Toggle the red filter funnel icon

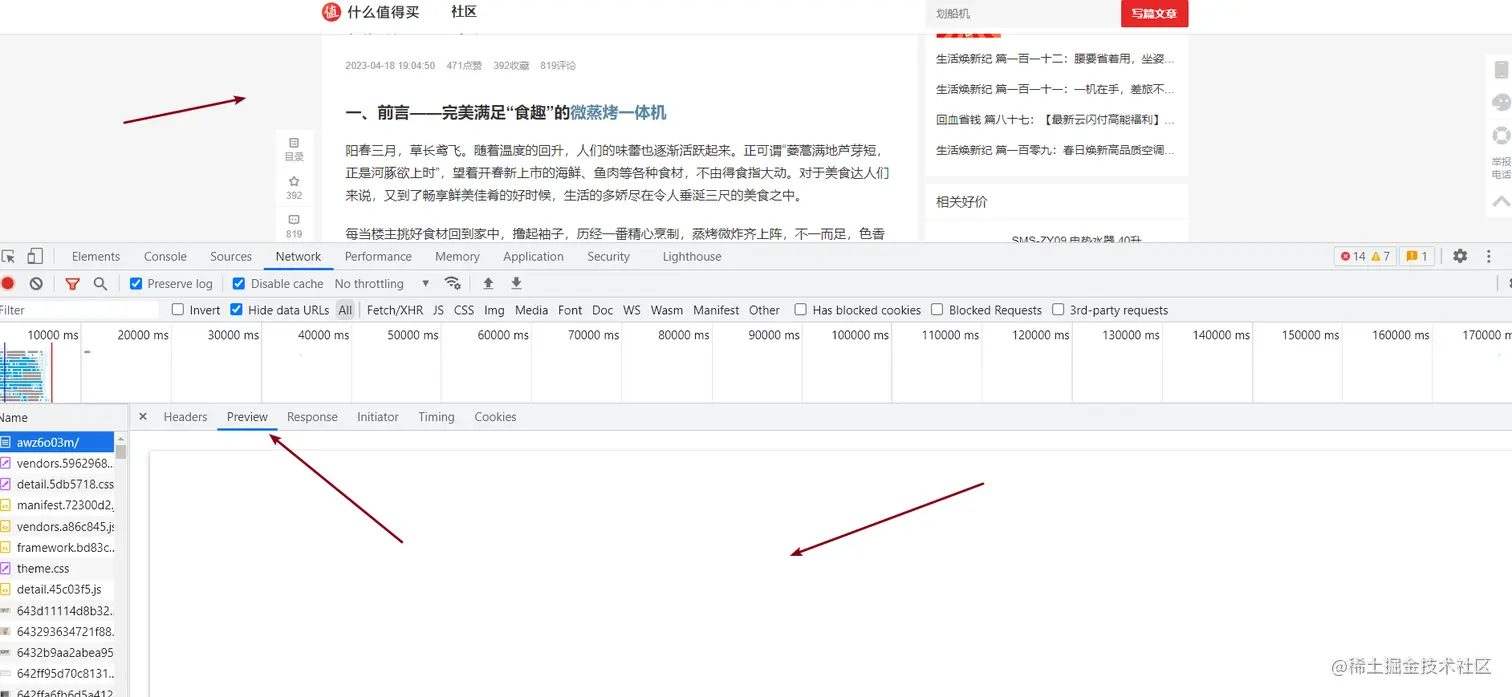72,284
